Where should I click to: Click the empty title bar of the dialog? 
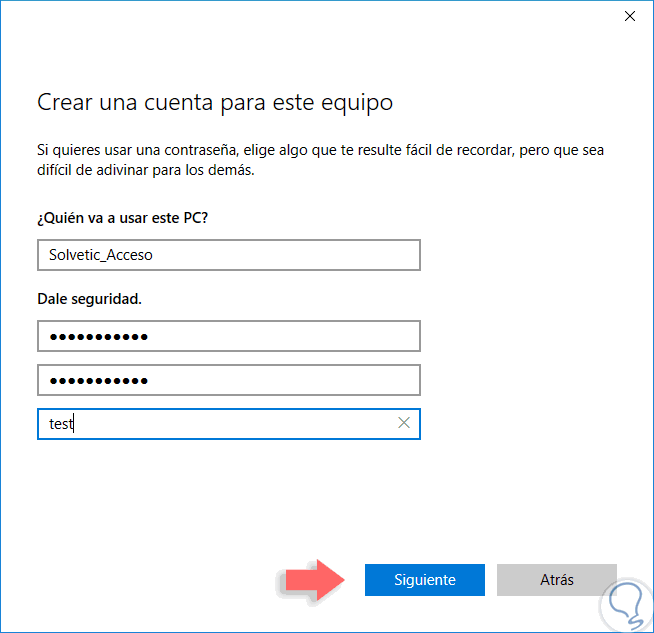pyautogui.click(x=300, y=16)
